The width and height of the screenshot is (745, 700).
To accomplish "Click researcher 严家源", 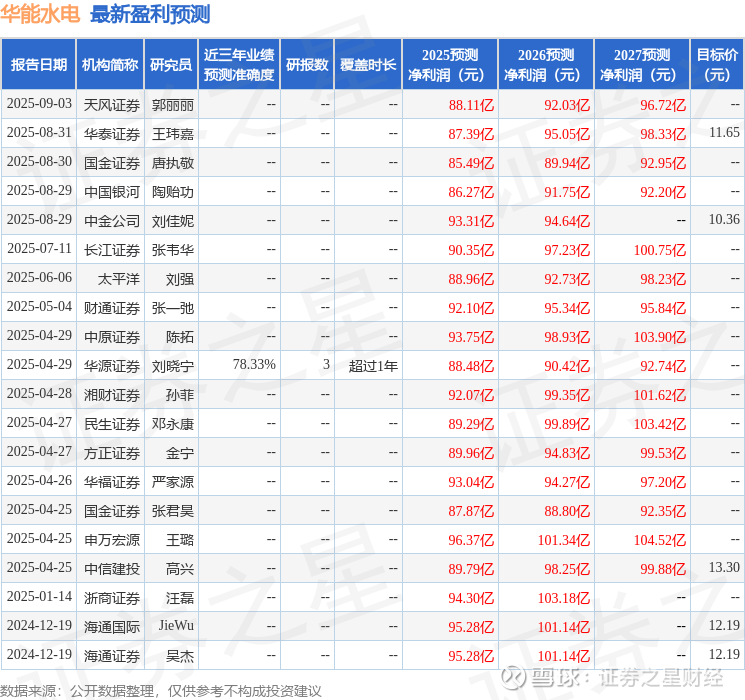I will pos(172,482).
